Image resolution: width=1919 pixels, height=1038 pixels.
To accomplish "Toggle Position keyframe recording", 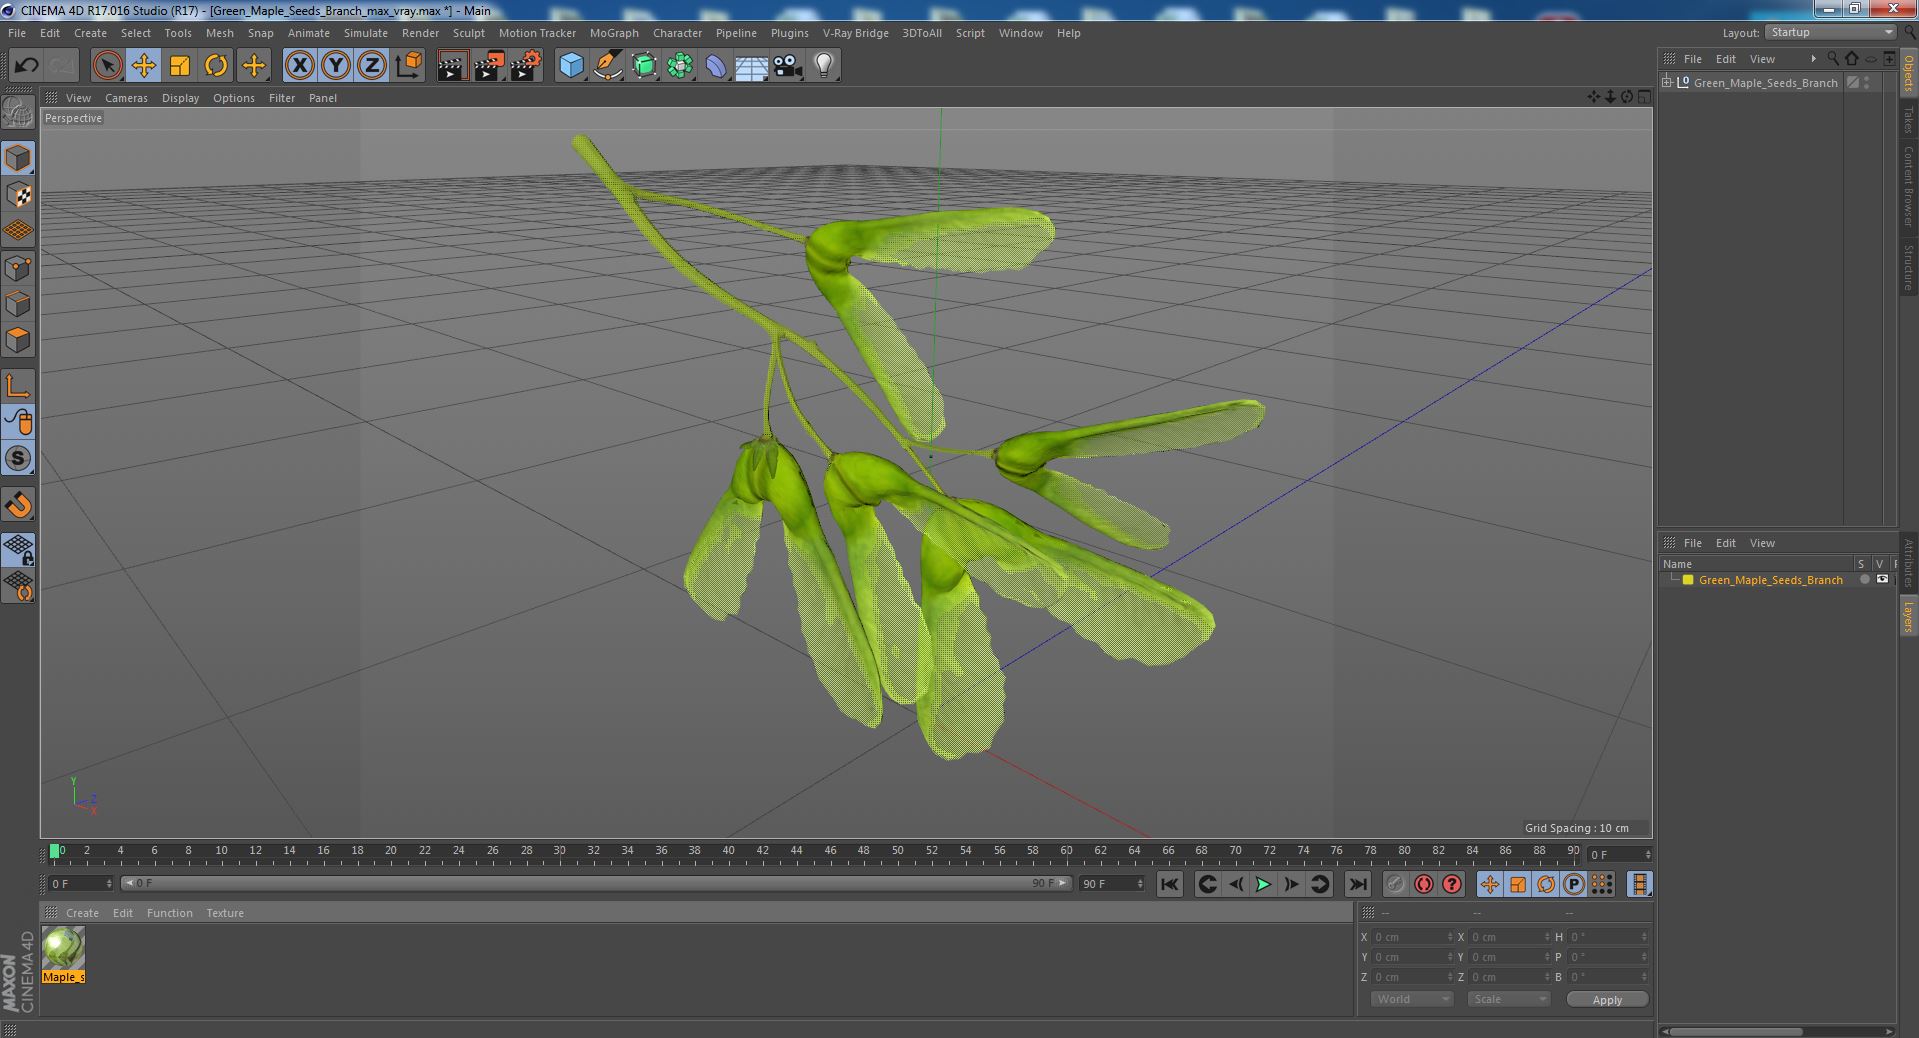I will pyautogui.click(x=1490, y=884).
